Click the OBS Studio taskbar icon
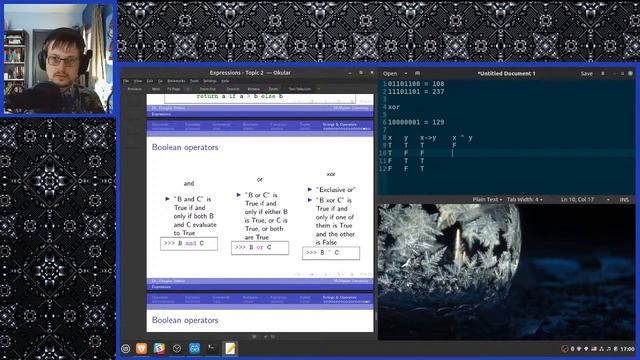Image resolution: width=640 pixels, height=360 pixels. click(177, 348)
